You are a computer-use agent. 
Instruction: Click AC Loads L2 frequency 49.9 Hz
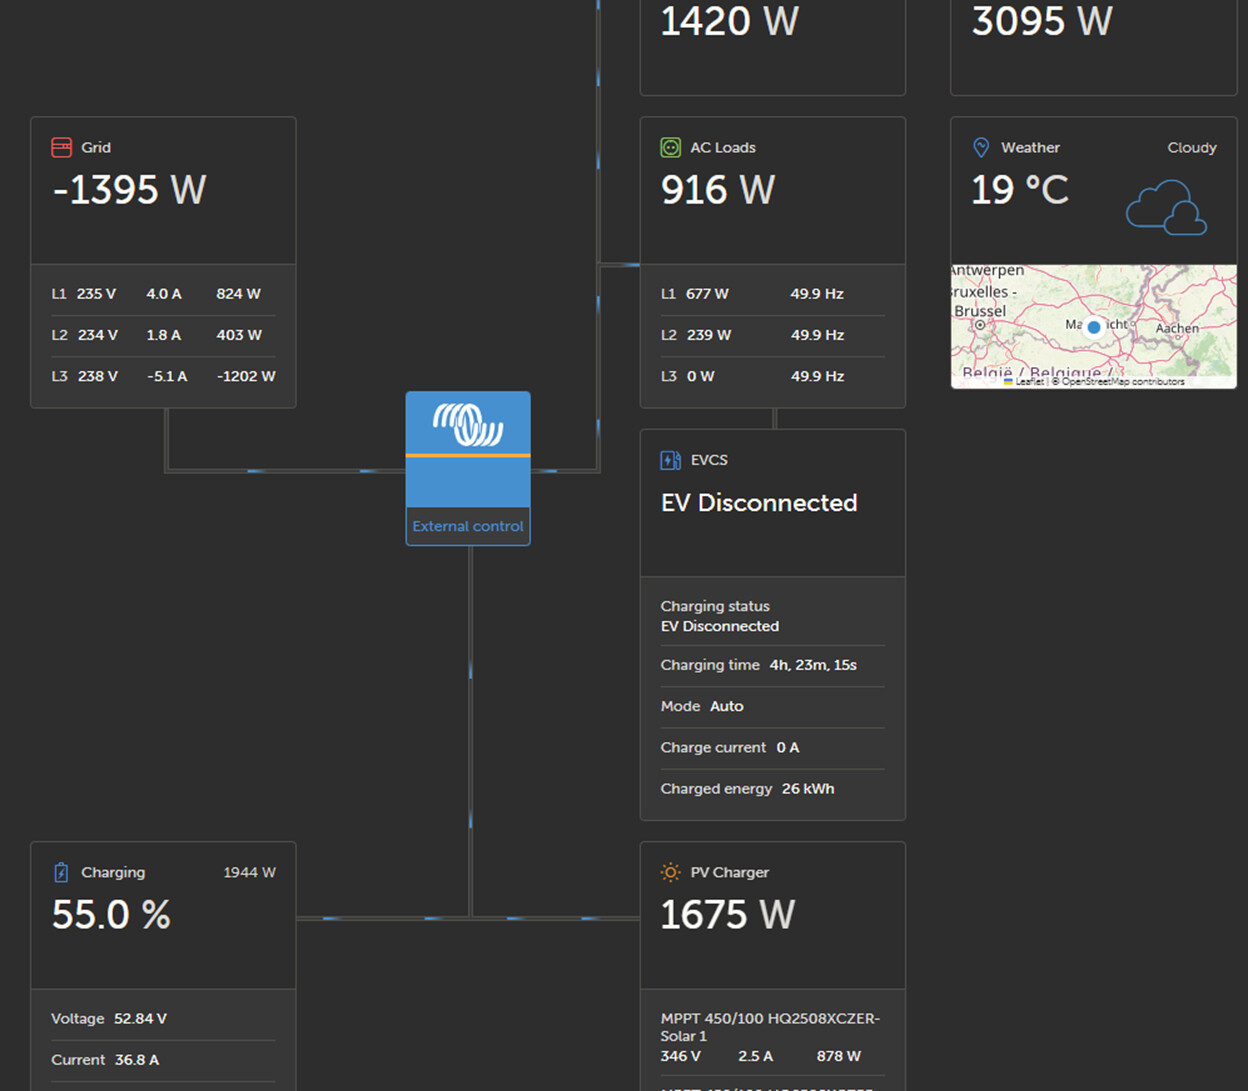817,335
